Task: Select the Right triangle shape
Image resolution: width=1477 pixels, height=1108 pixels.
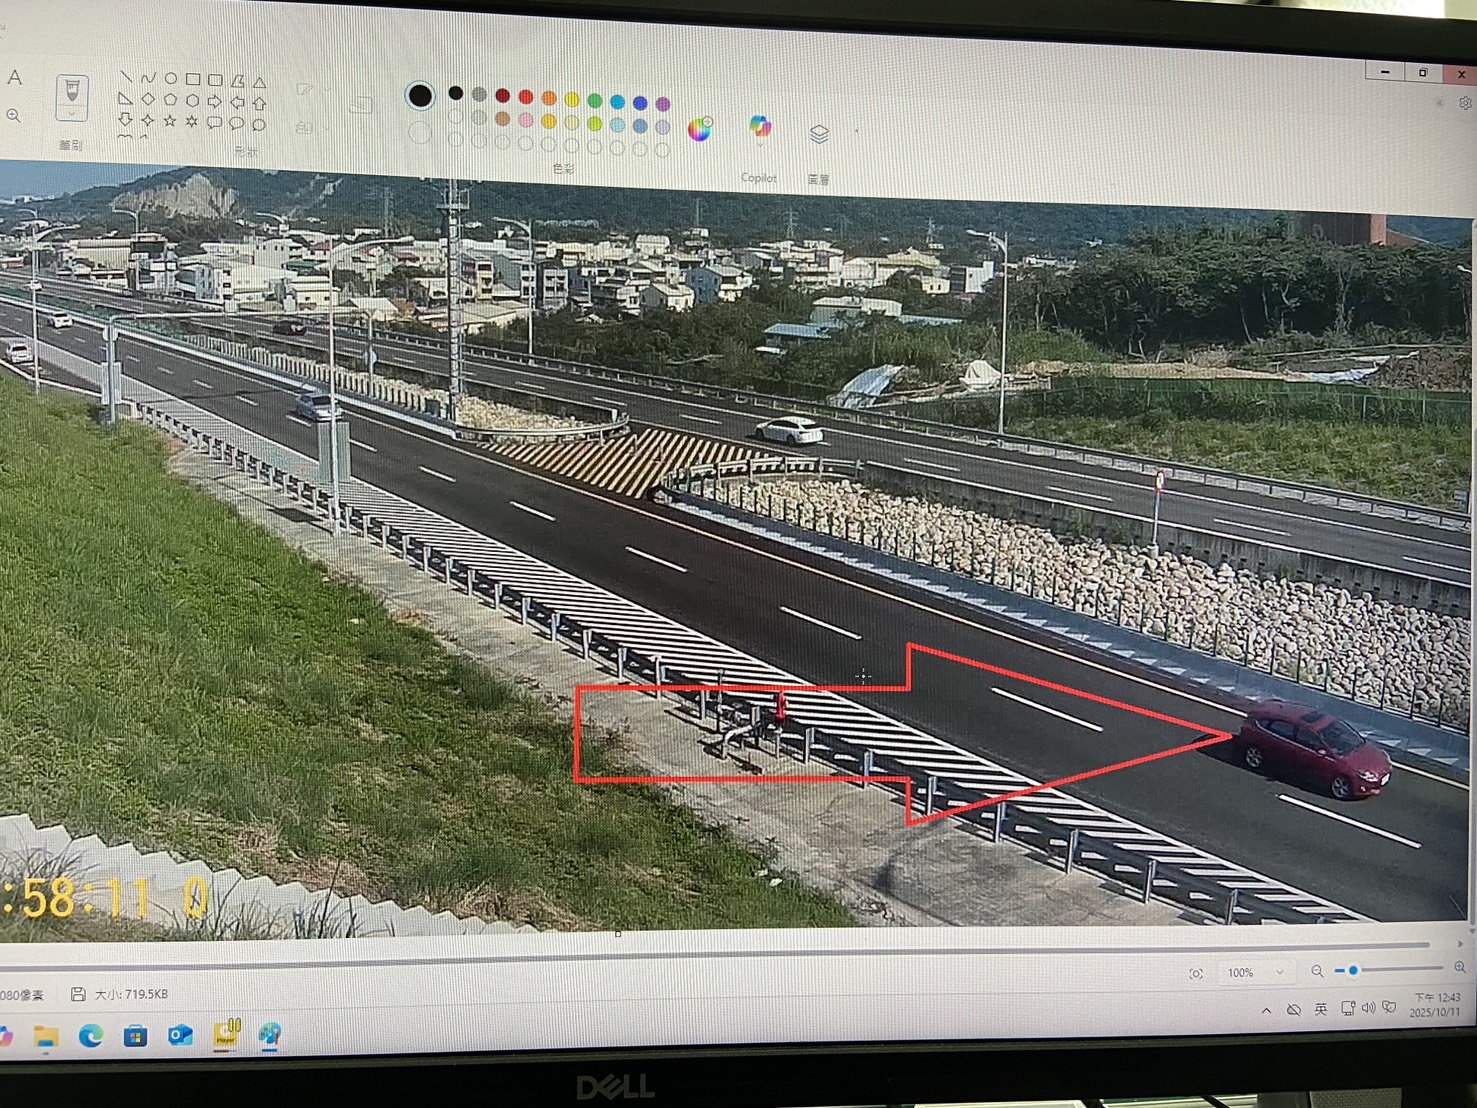Action: tap(125, 98)
